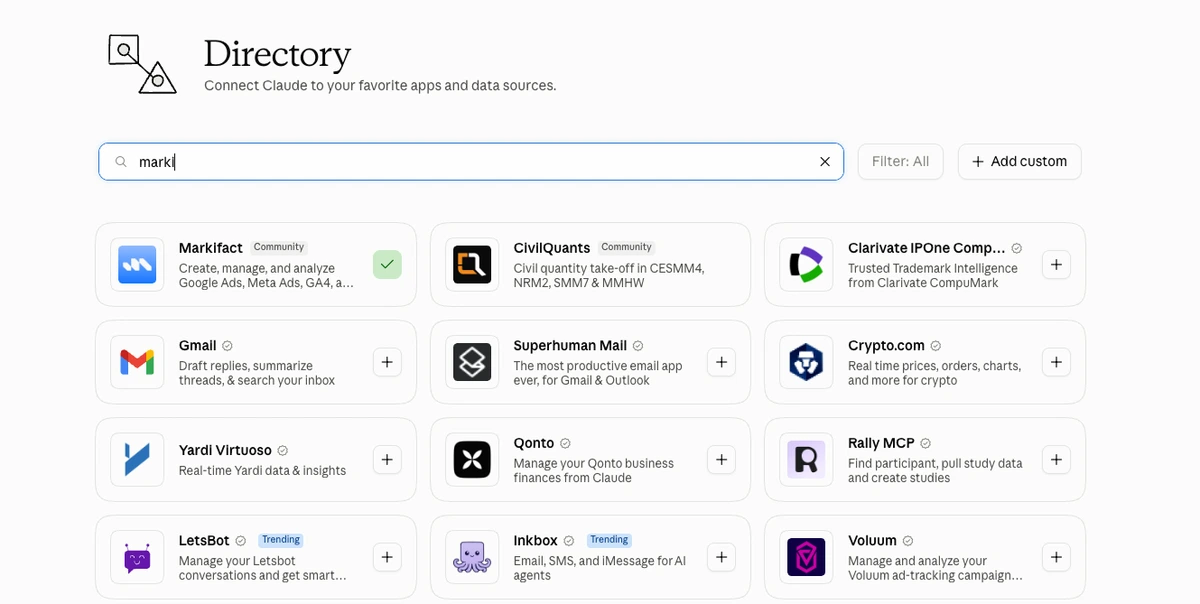Click the Inkbox octopus icon
This screenshot has height=604, width=1200.
472,557
